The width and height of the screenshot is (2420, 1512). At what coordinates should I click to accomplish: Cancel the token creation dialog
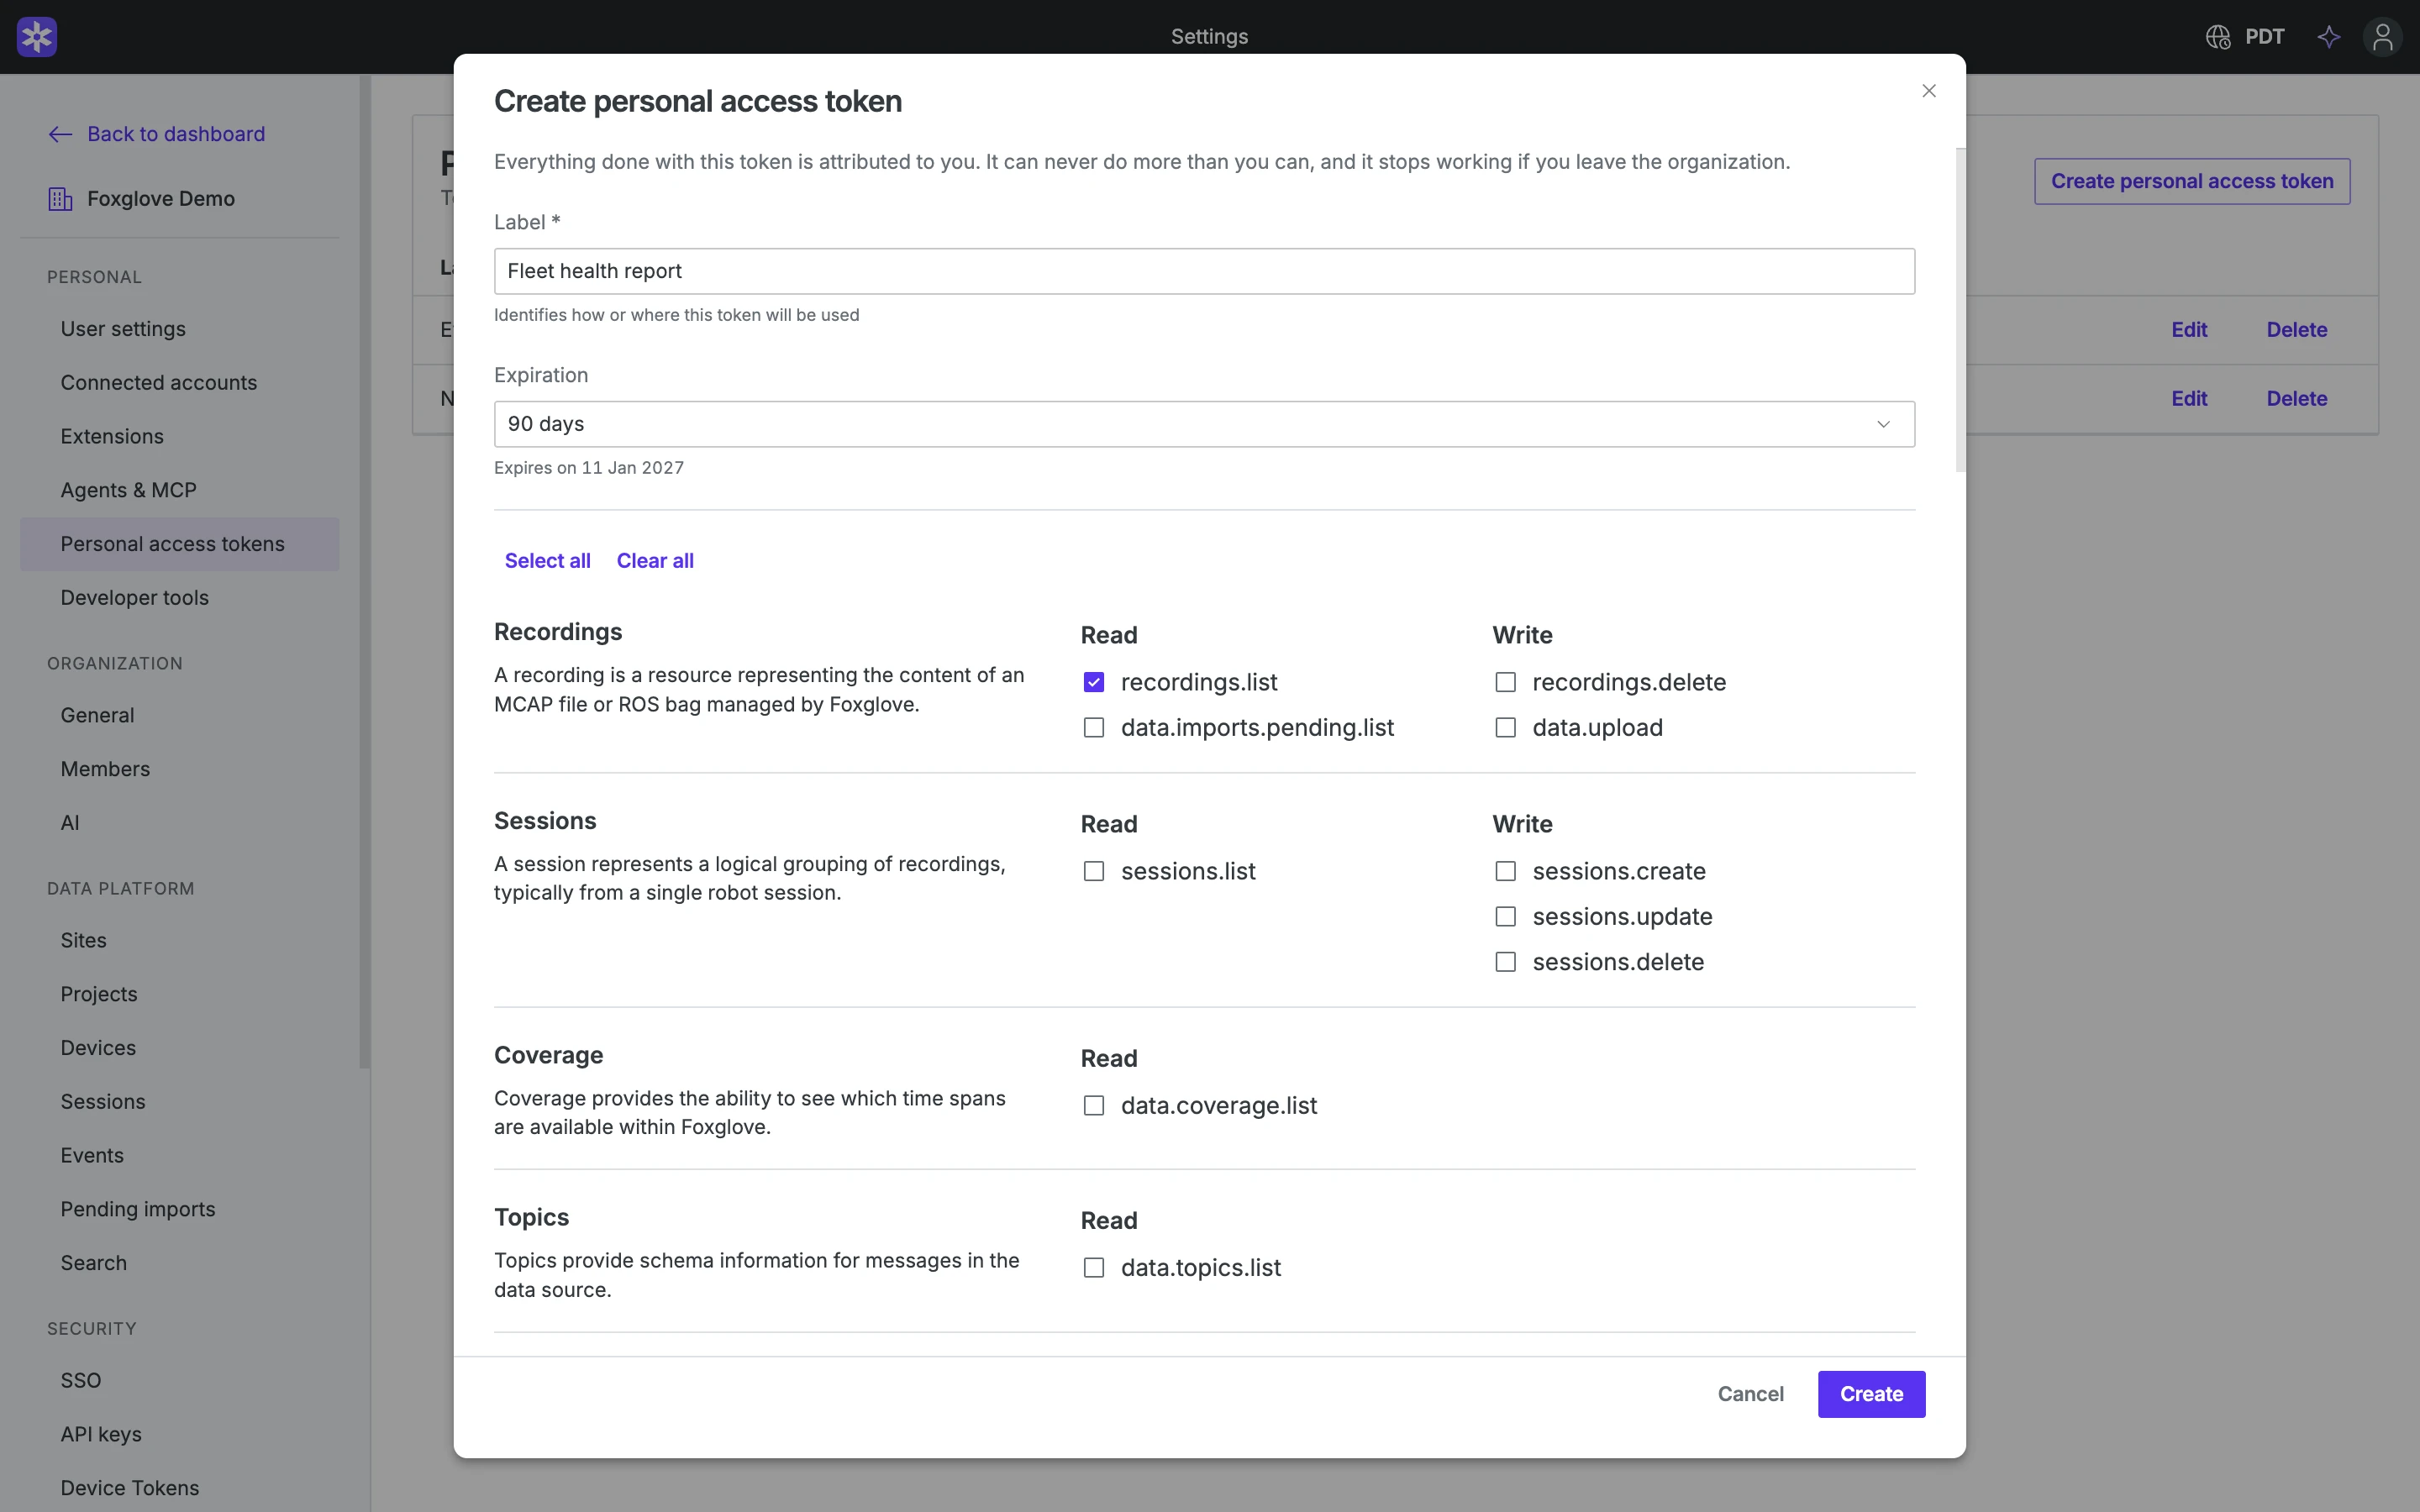1750,1394
